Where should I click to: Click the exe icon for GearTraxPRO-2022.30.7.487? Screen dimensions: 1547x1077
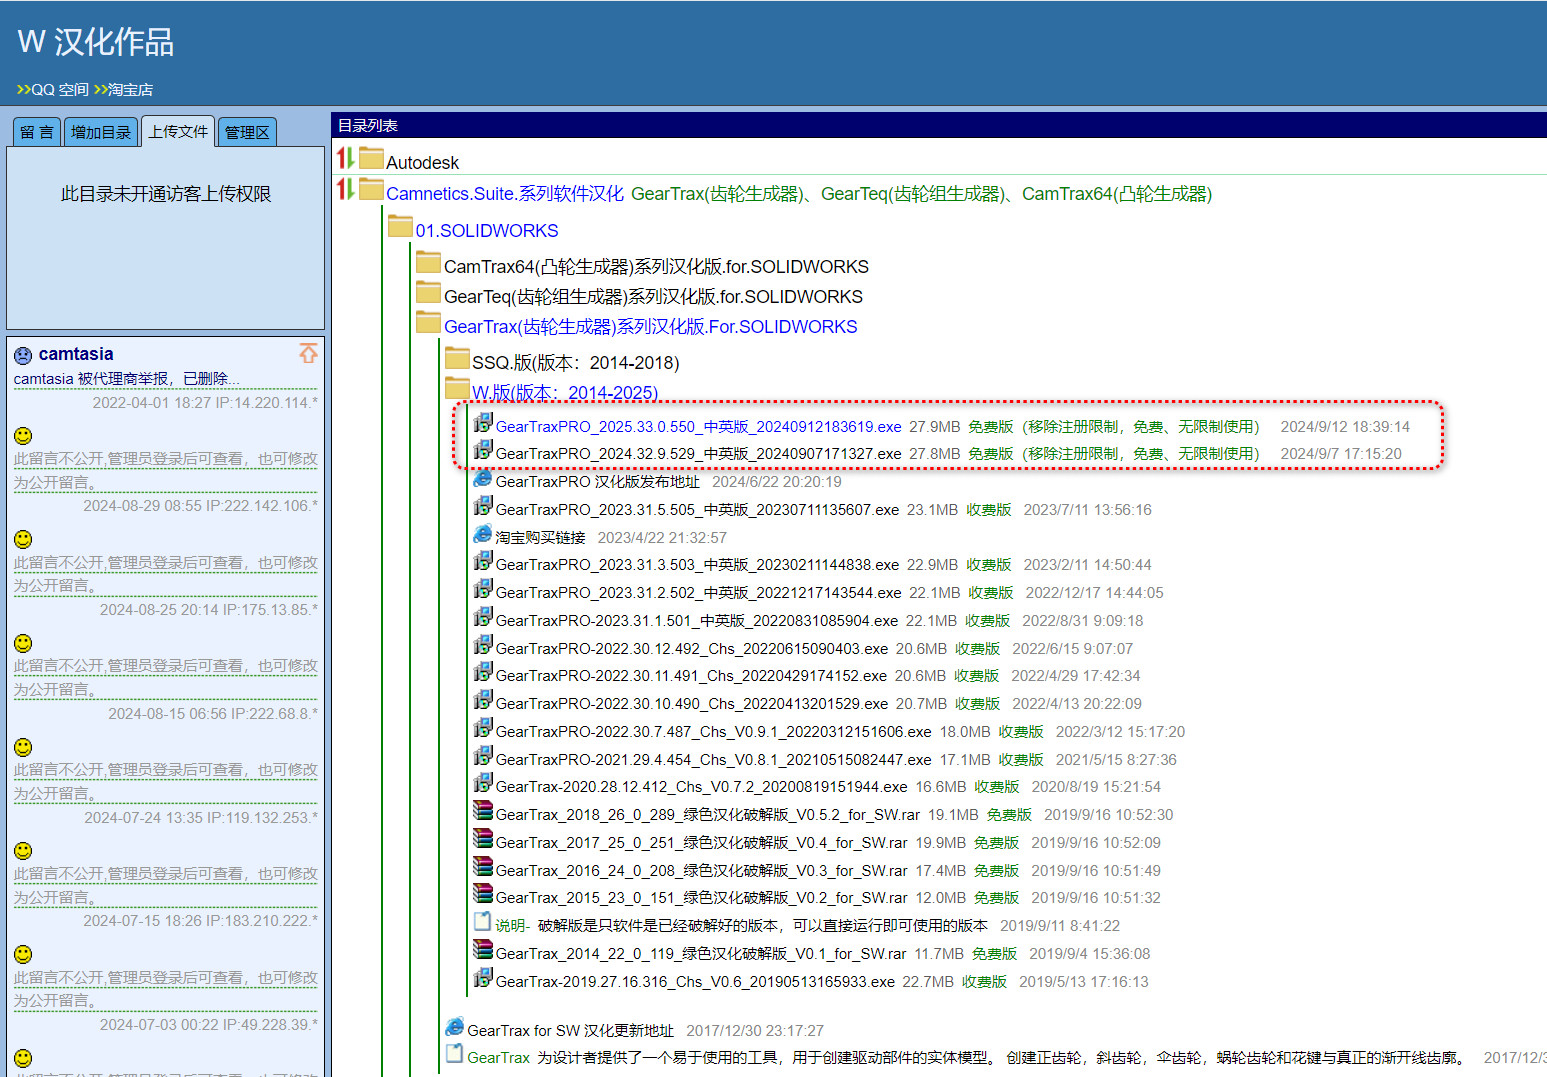[483, 729]
